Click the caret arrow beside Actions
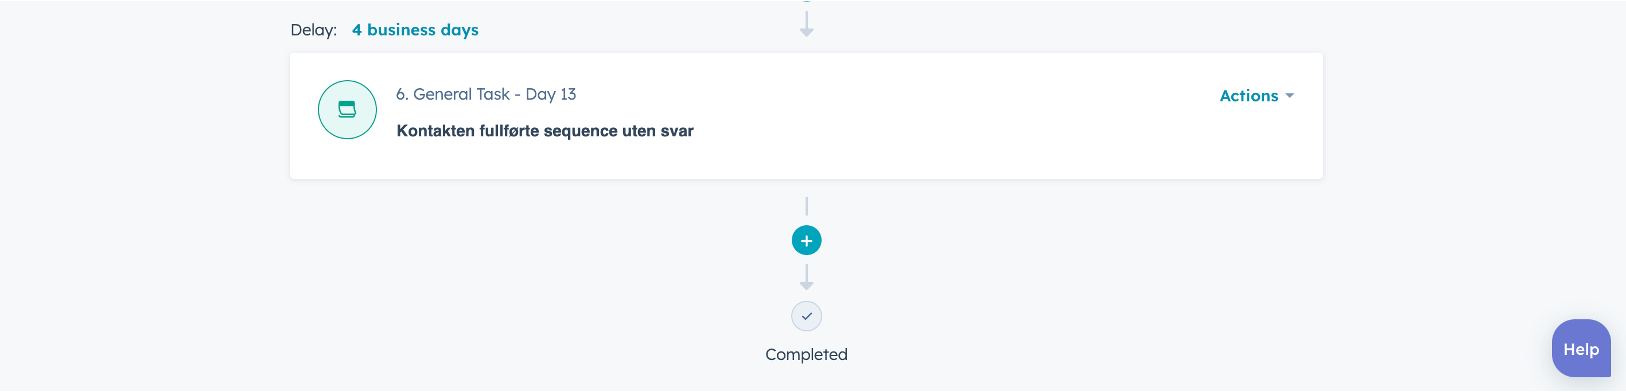The height and width of the screenshot is (392, 1626). [x=1290, y=96]
